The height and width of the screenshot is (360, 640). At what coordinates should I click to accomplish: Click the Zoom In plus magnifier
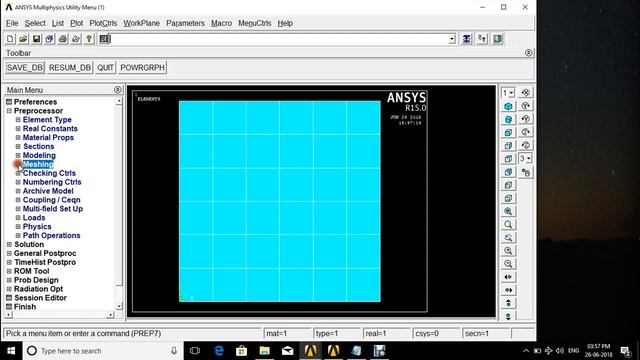coord(508,250)
